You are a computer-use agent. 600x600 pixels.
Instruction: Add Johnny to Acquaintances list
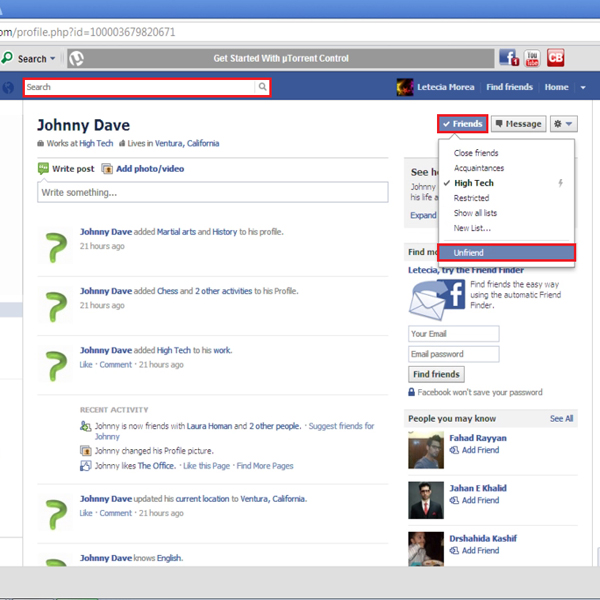[x=479, y=168]
